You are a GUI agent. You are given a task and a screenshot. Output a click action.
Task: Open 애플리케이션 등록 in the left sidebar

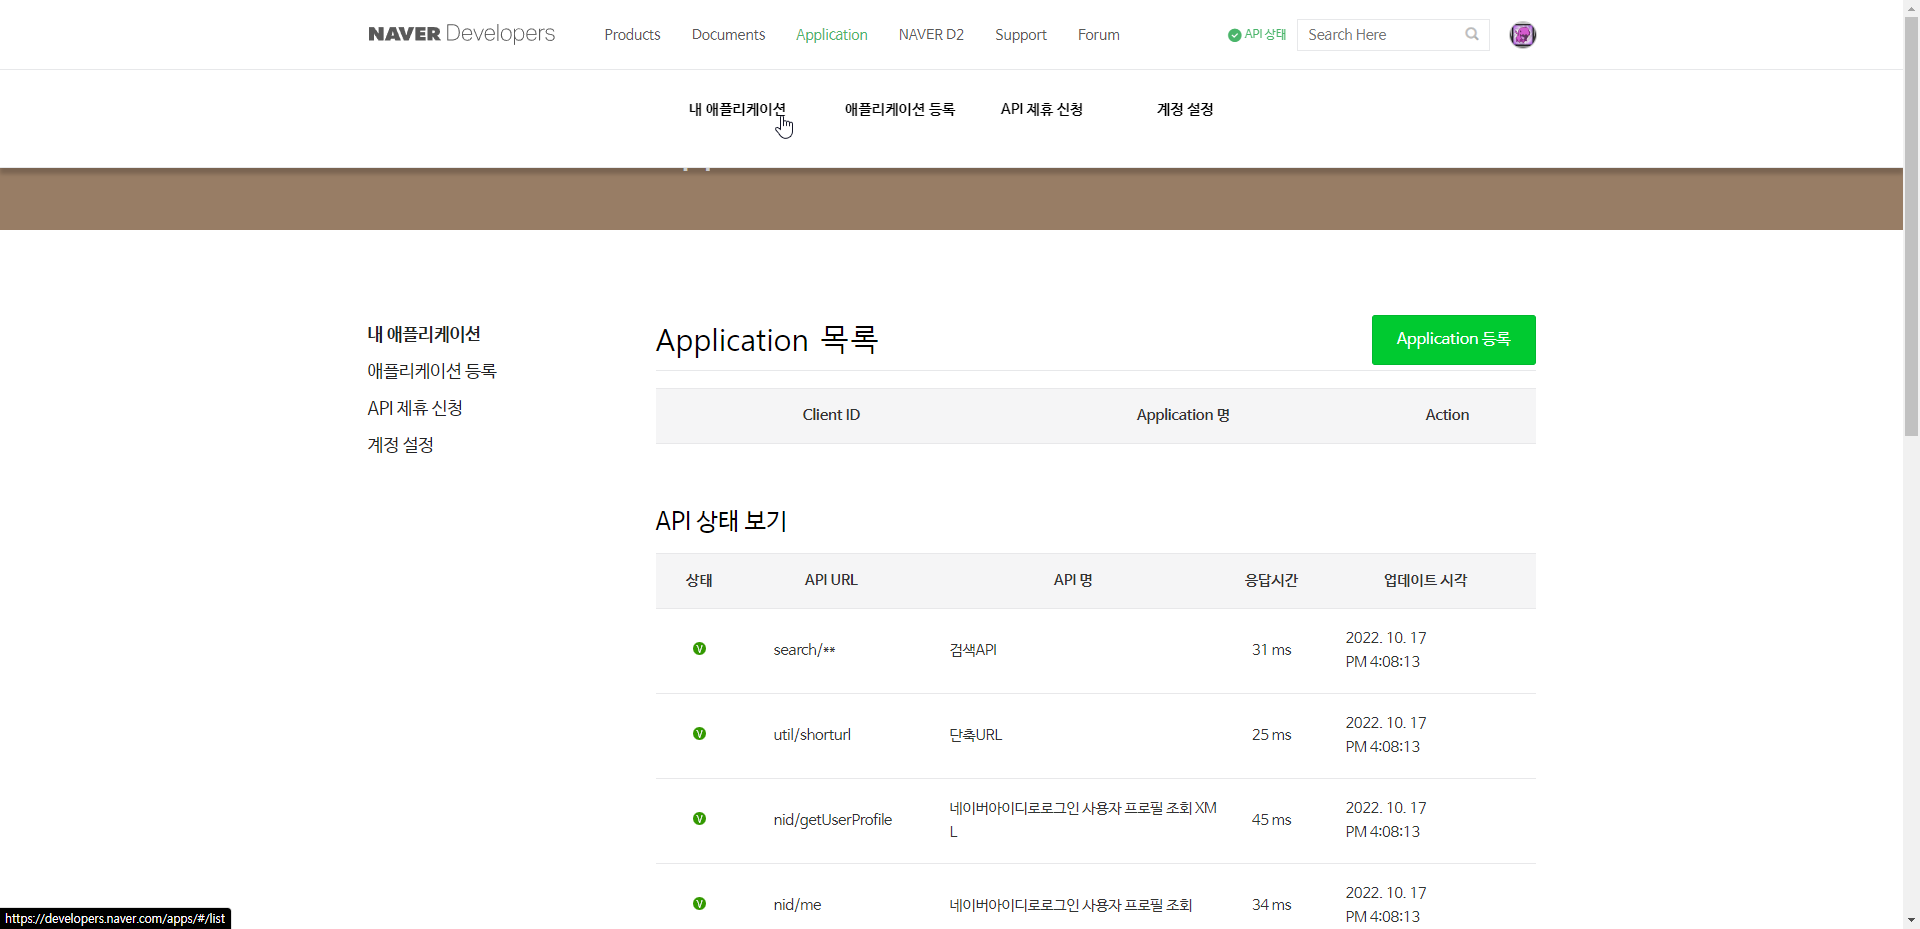point(432,371)
